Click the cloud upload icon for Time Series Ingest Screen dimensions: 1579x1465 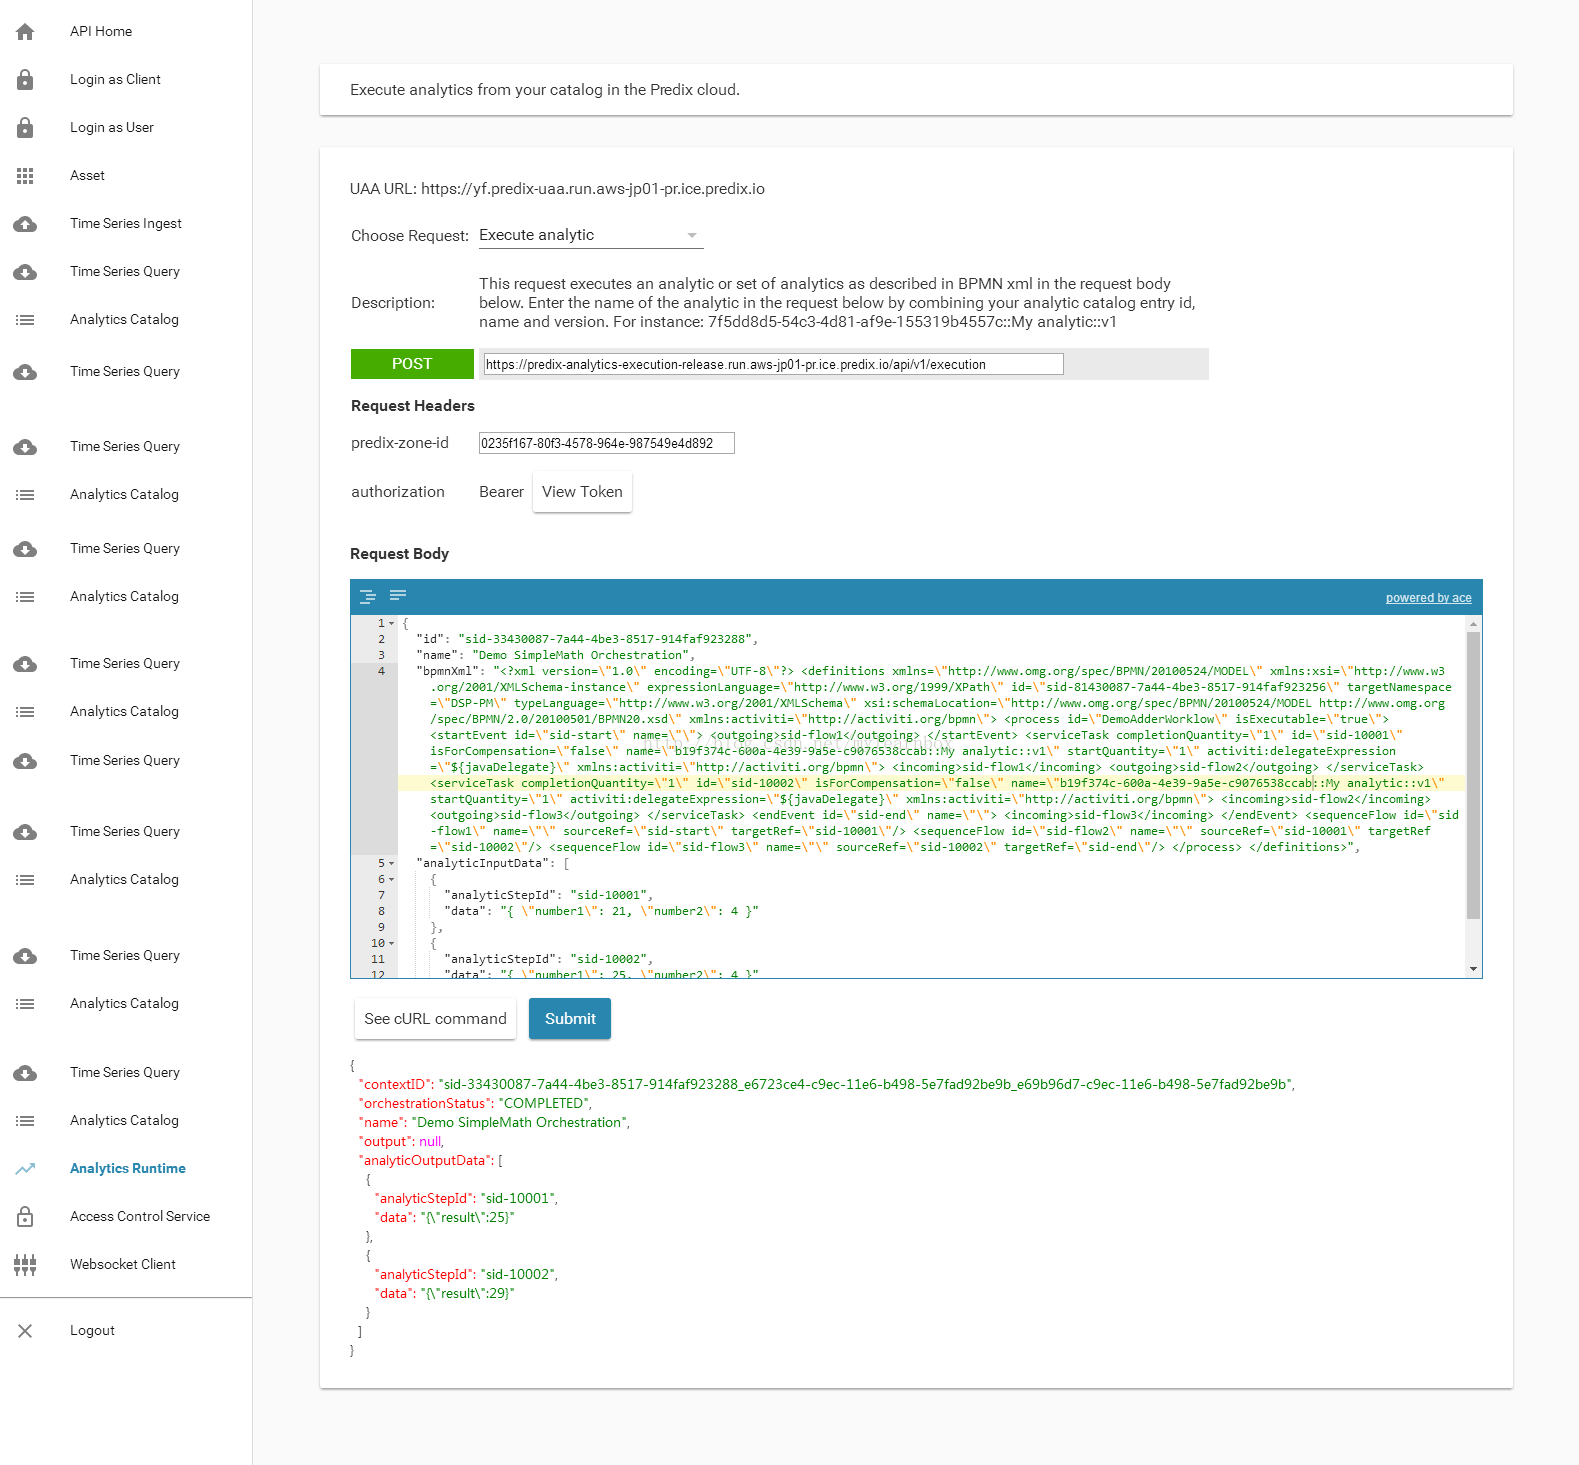25,224
